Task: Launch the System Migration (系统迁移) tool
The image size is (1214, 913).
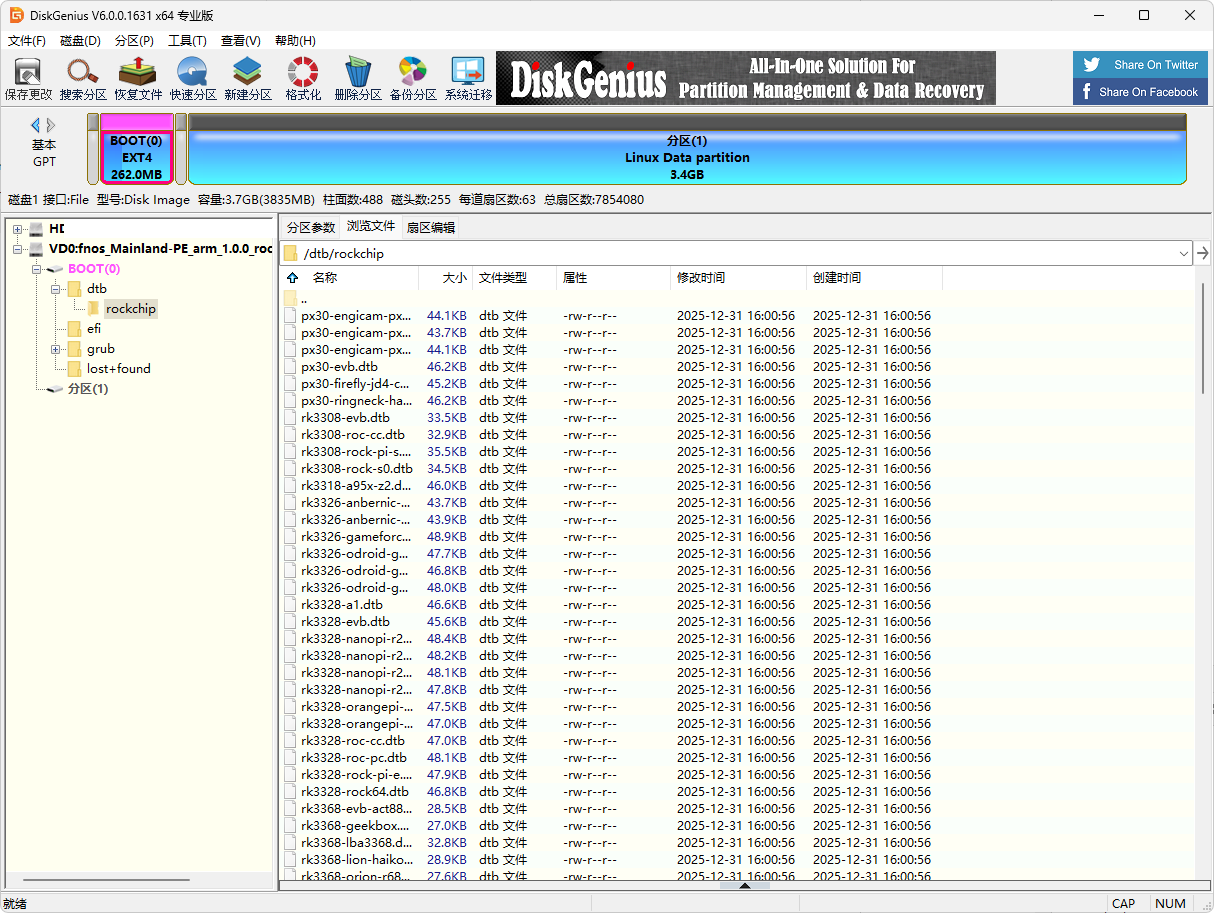Action: pos(468,78)
